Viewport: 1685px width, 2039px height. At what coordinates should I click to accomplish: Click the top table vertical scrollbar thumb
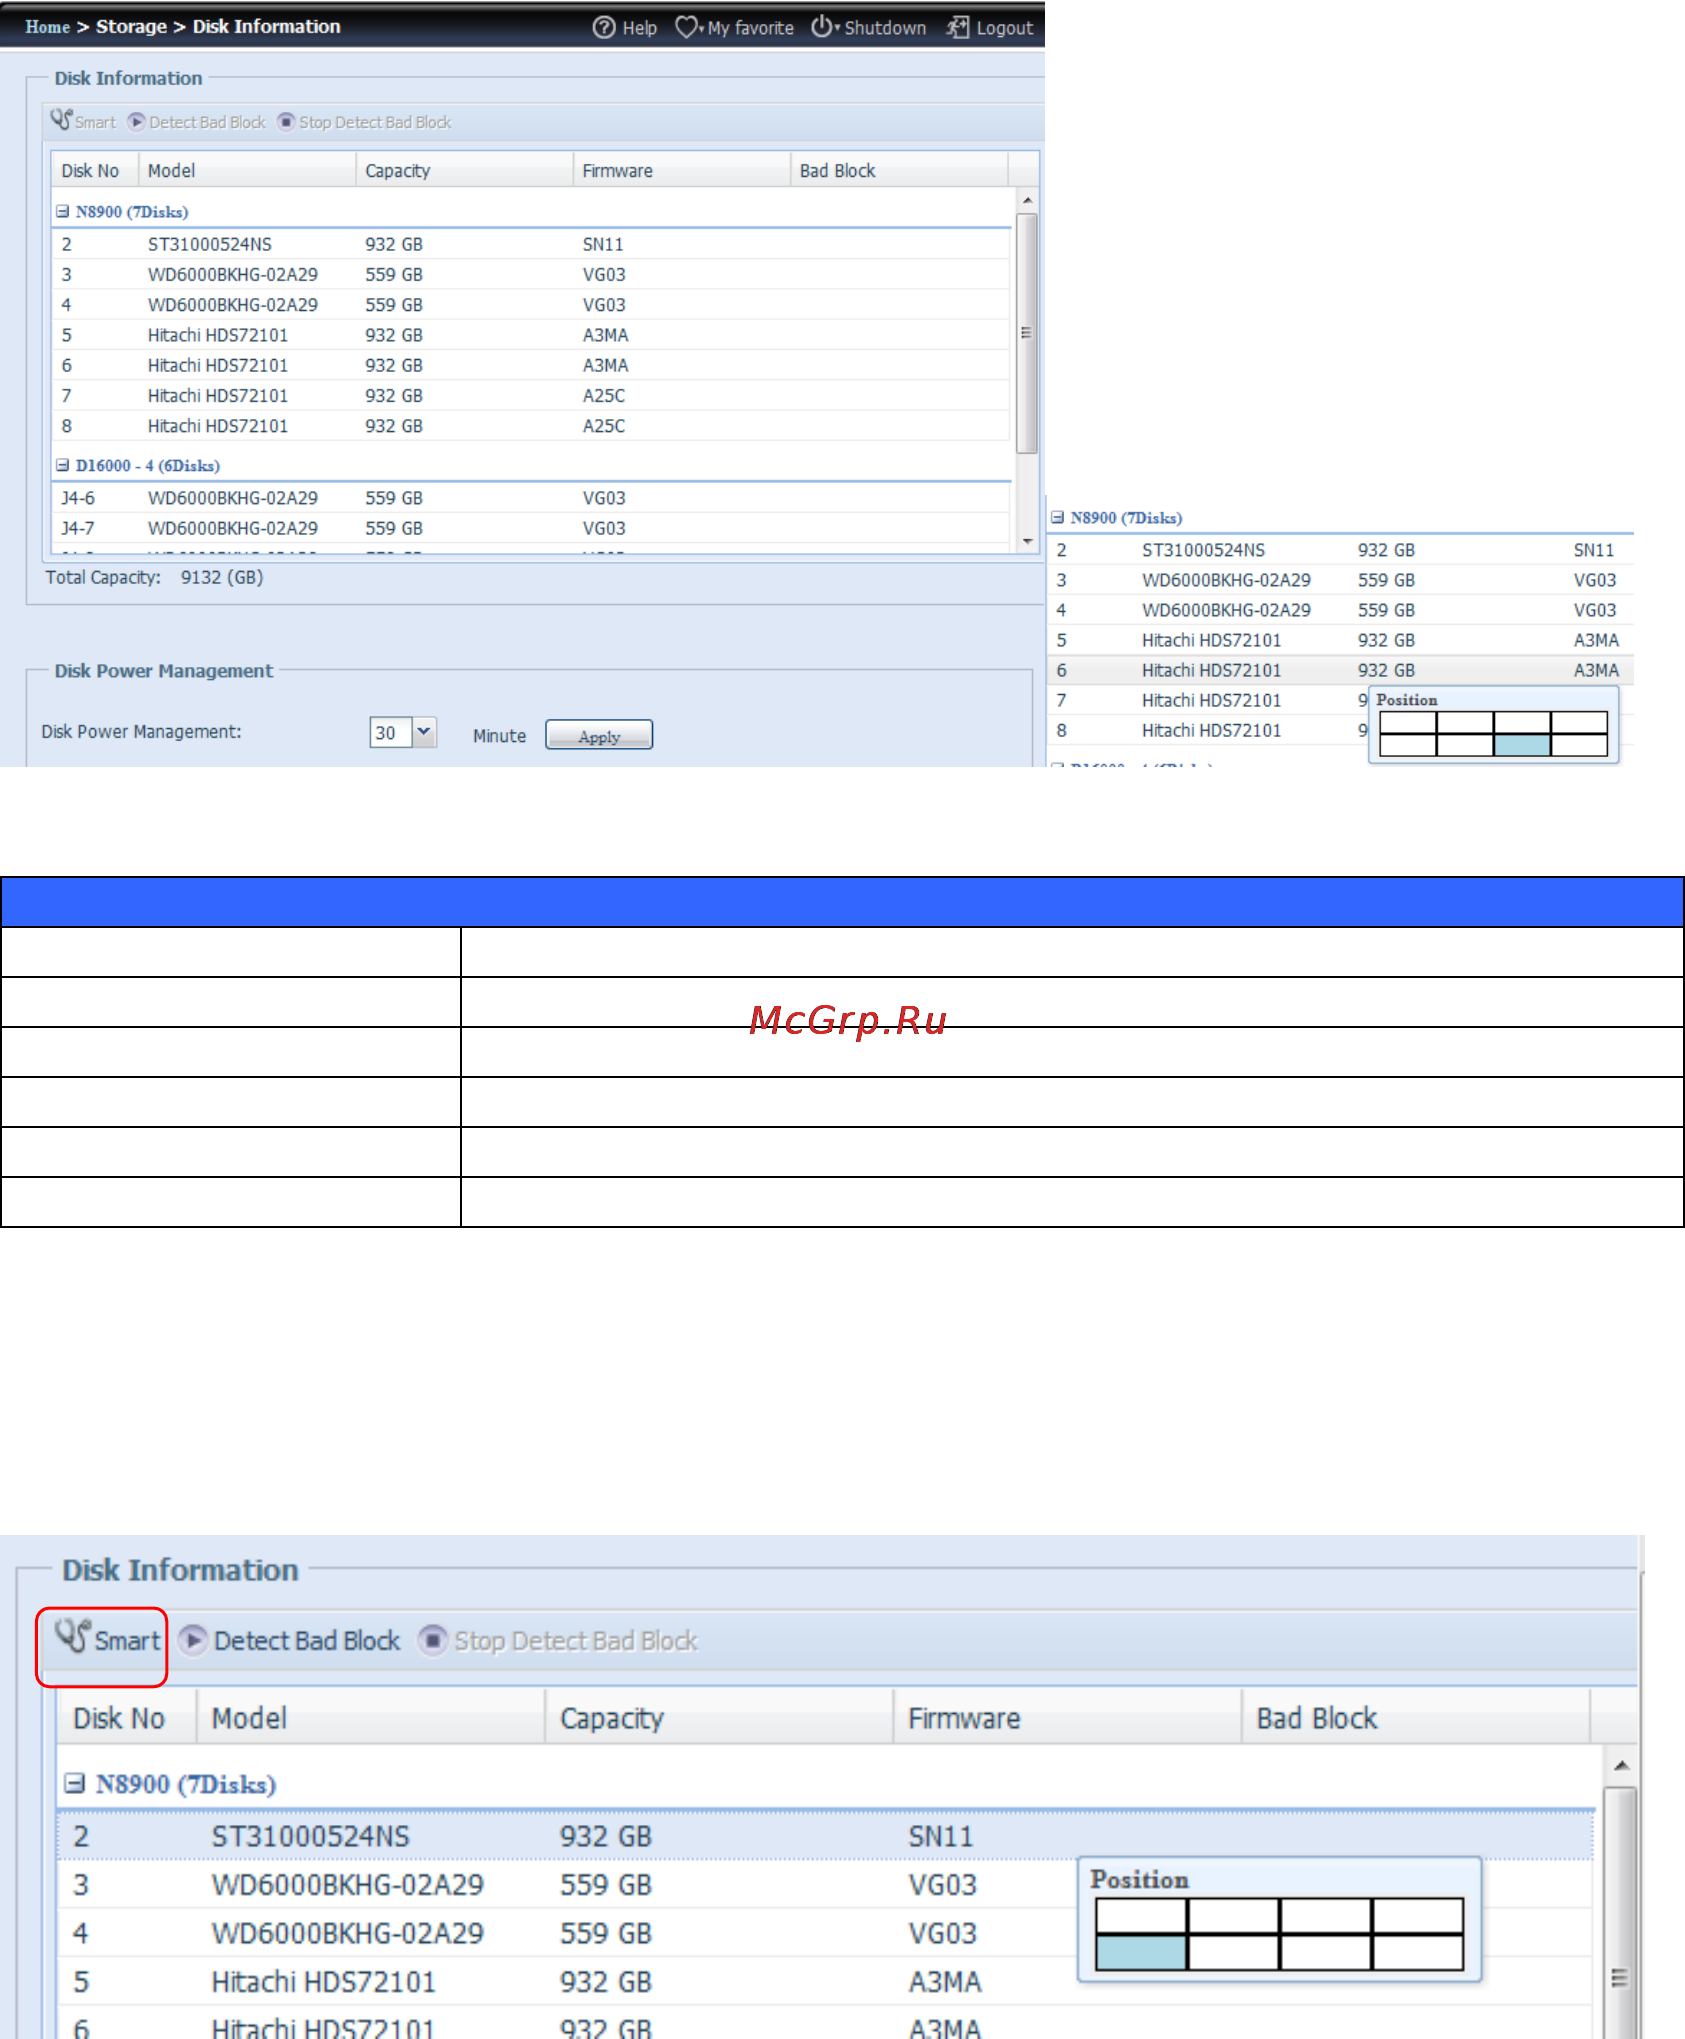[1027, 333]
